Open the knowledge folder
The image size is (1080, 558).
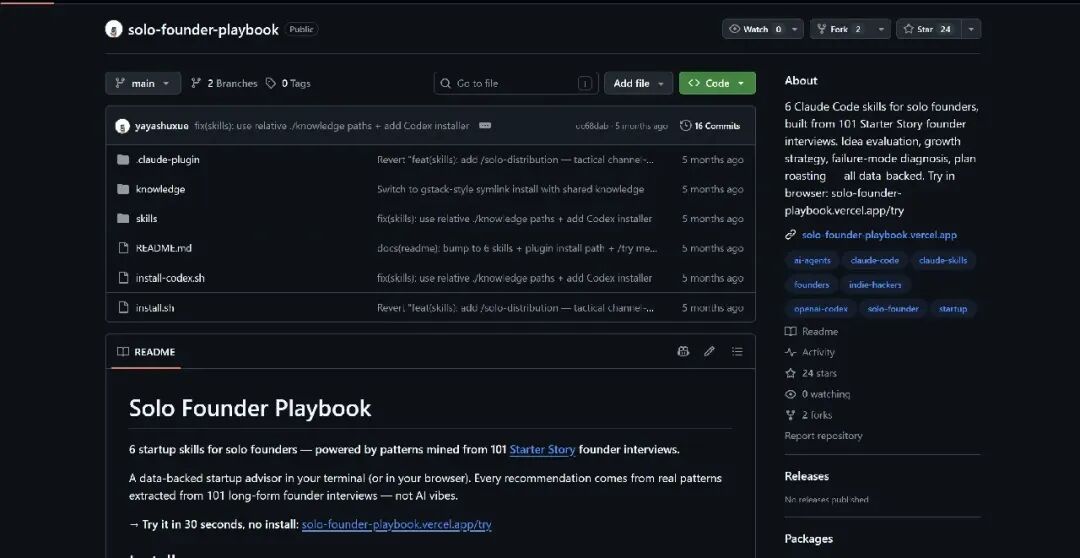(160, 189)
